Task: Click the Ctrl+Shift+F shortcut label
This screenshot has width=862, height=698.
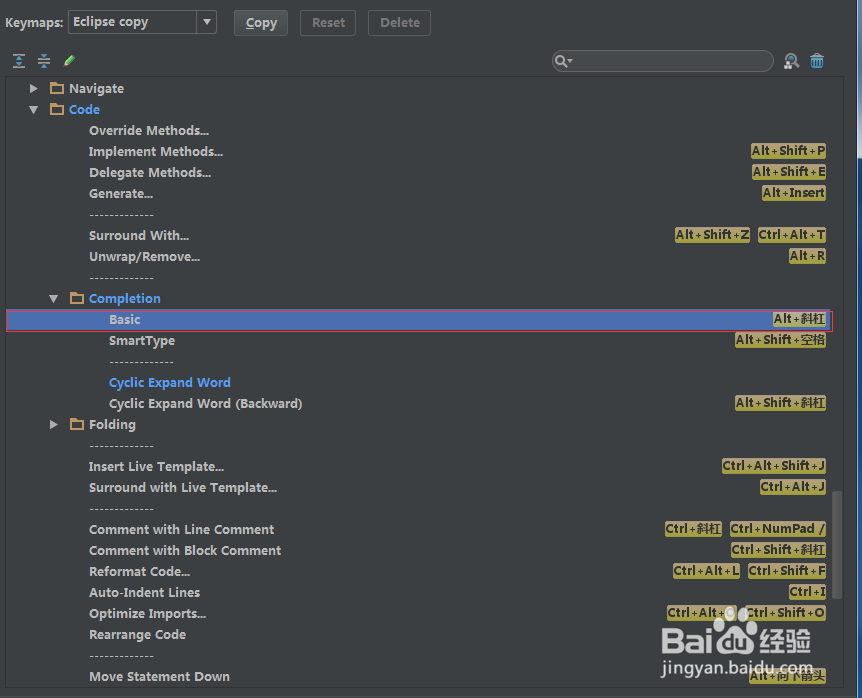Action: [x=787, y=571]
